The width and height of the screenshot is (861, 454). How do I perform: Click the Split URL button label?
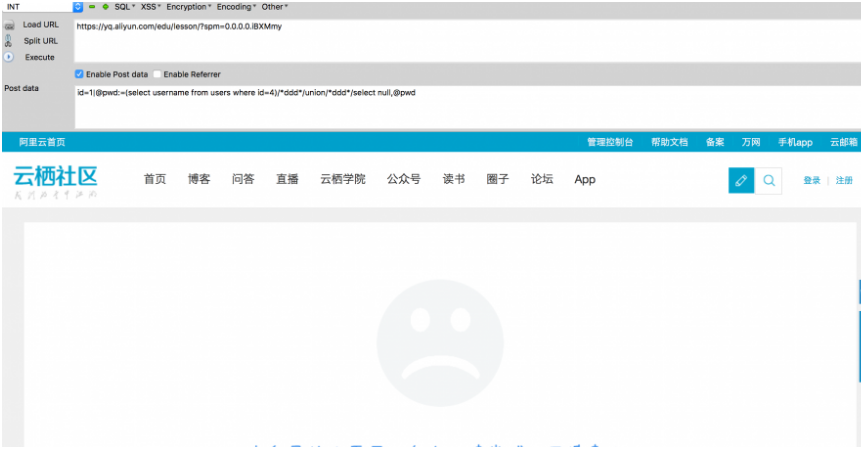click(41, 41)
